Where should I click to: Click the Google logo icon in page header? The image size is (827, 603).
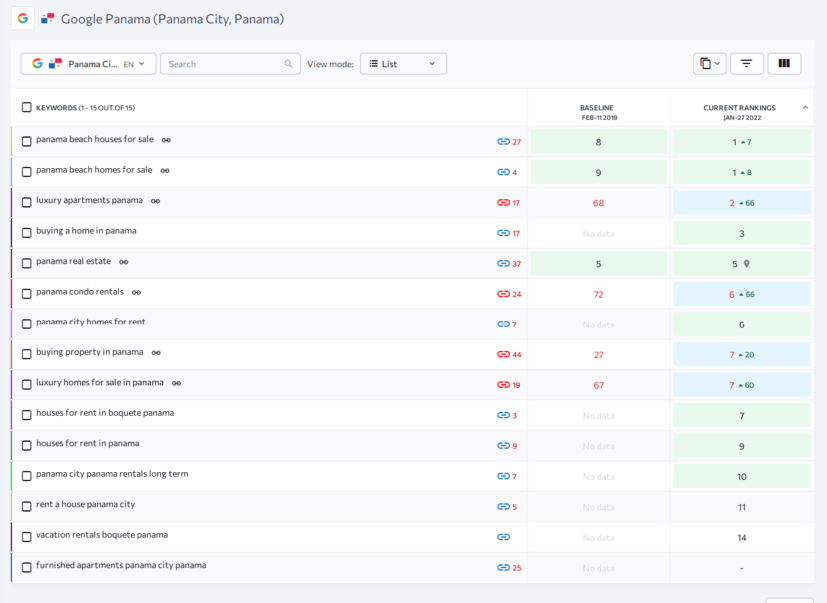pos(23,18)
